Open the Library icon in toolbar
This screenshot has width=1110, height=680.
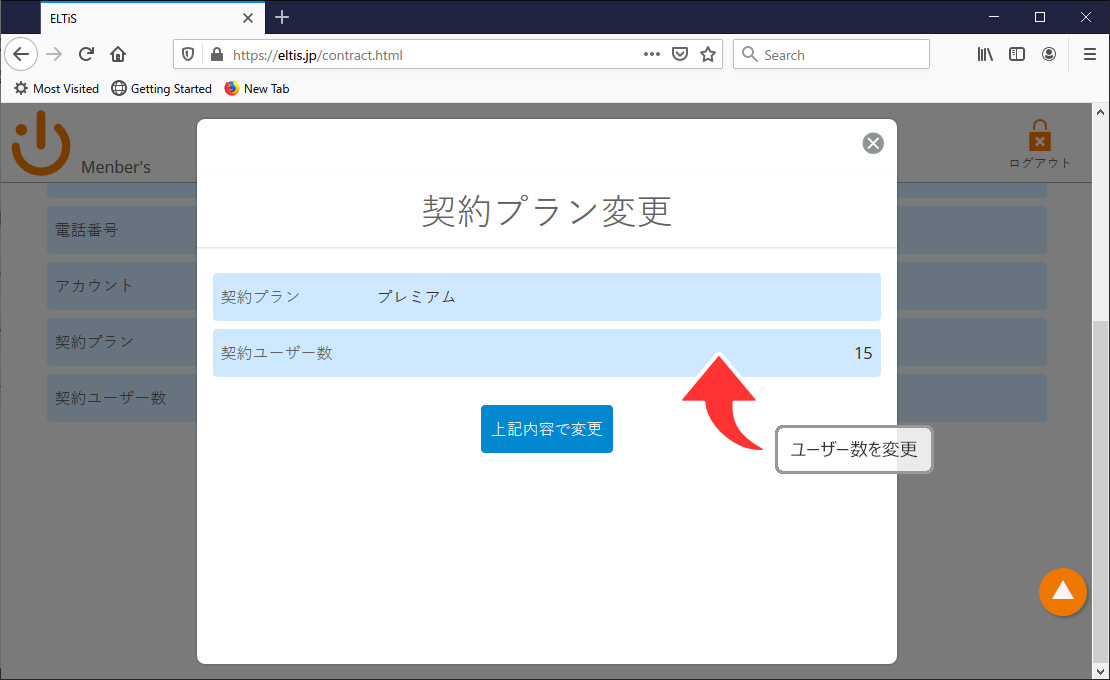click(x=985, y=54)
